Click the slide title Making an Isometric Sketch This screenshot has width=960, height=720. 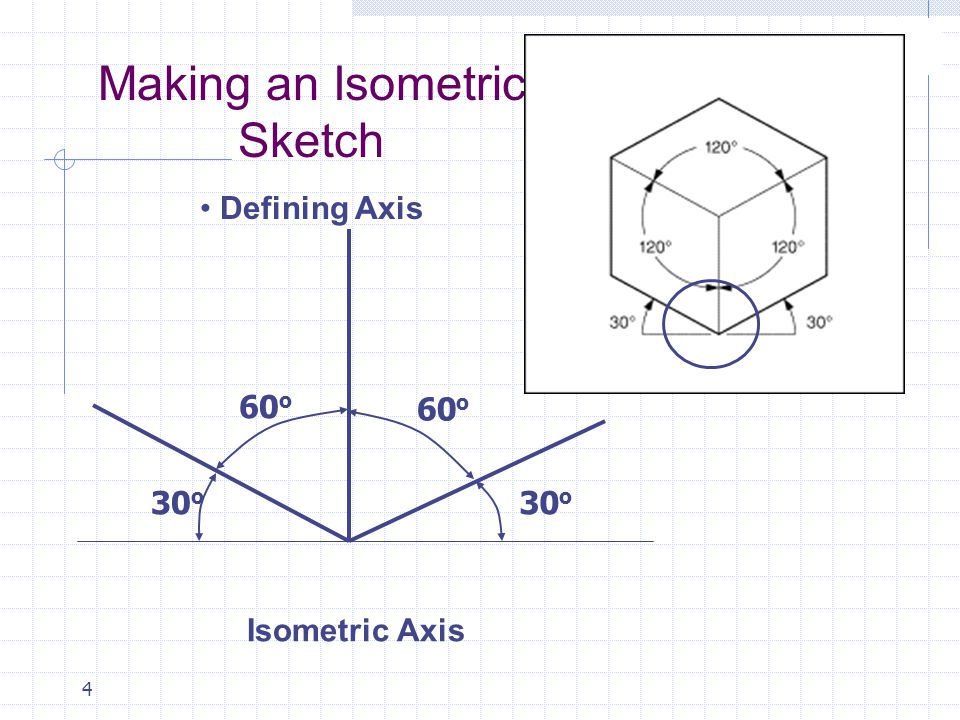point(309,113)
